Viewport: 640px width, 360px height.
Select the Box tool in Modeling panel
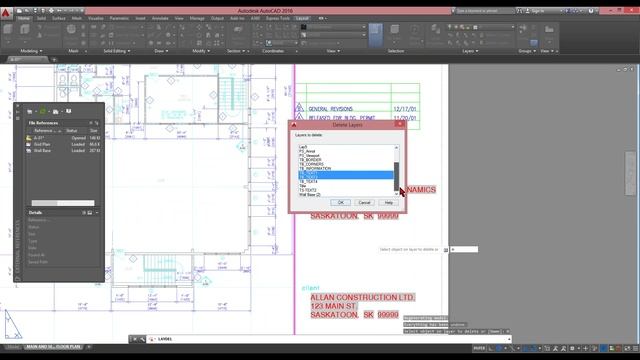tap(8, 29)
